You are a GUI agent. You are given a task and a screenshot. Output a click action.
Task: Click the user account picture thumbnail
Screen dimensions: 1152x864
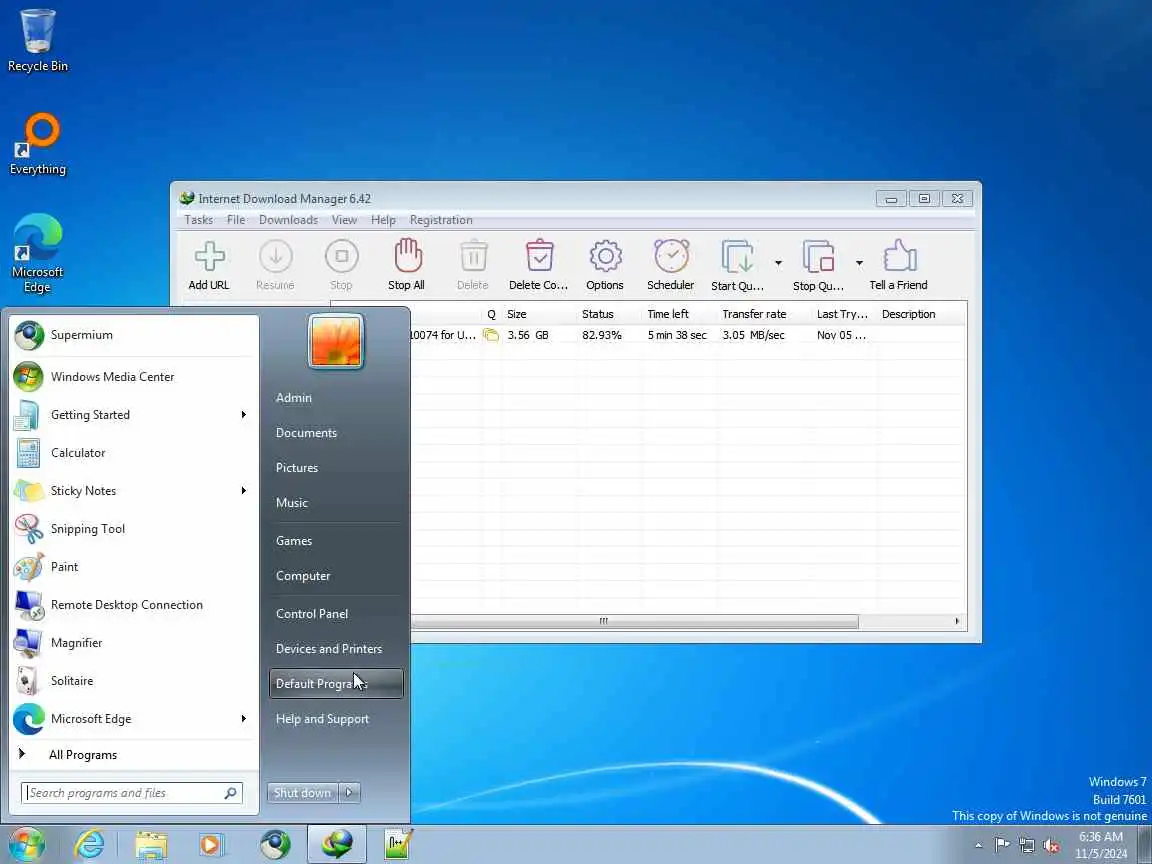[x=336, y=341]
